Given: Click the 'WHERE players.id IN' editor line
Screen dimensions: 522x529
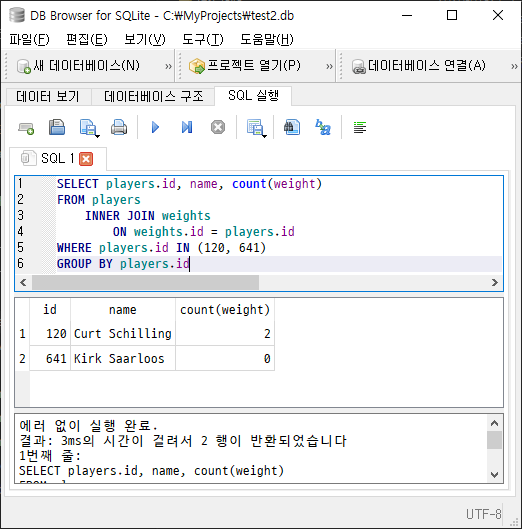Looking at the screenshot, I should click(x=161, y=248).
